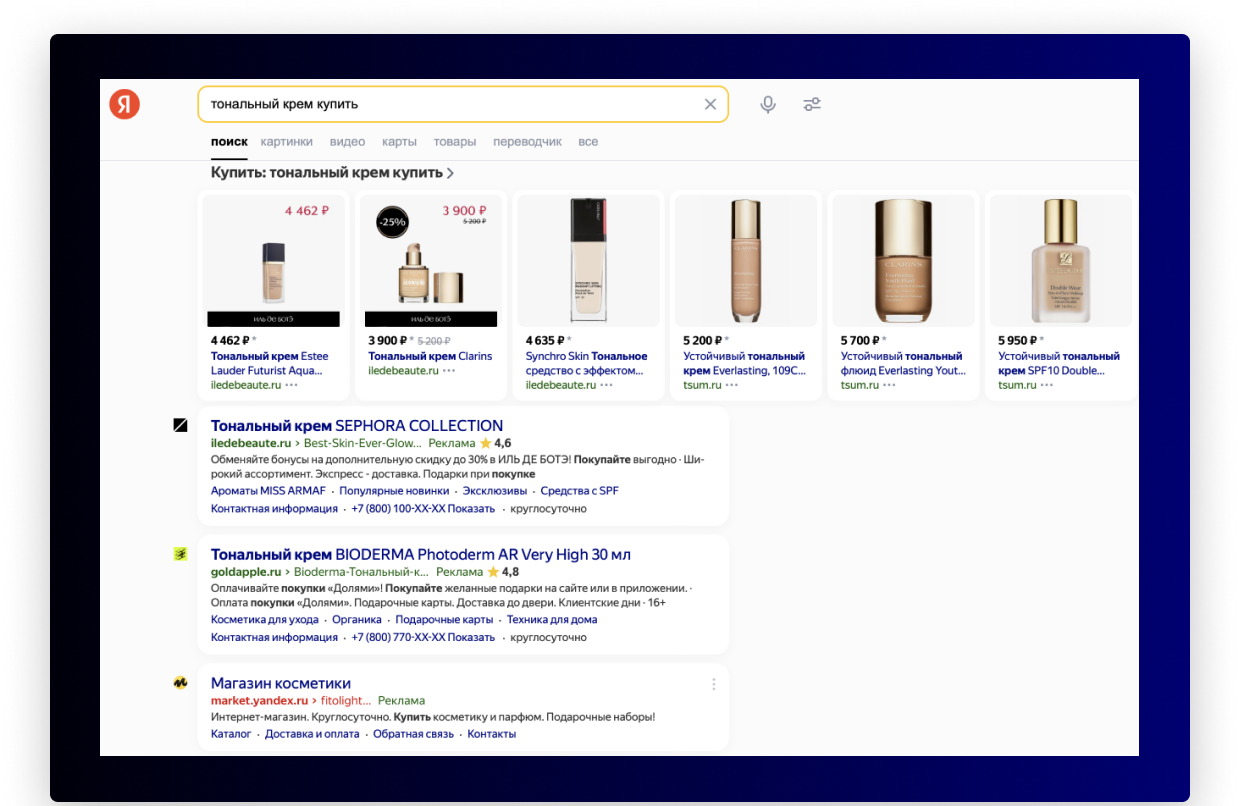Open the Каталог link under Магазин косметики
1242x806 pixels.
pos(231,733)
